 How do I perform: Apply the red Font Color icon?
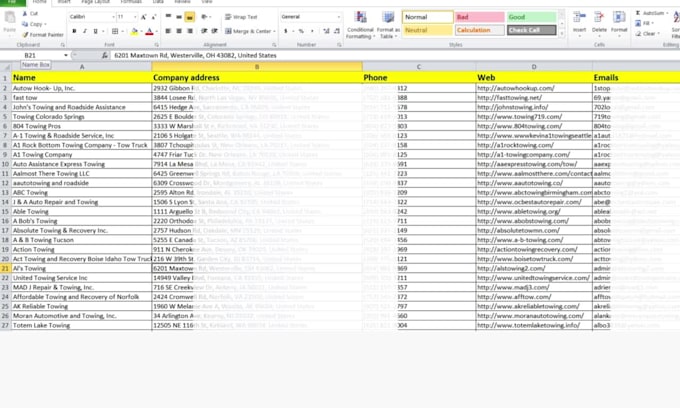tap(149, 31)
